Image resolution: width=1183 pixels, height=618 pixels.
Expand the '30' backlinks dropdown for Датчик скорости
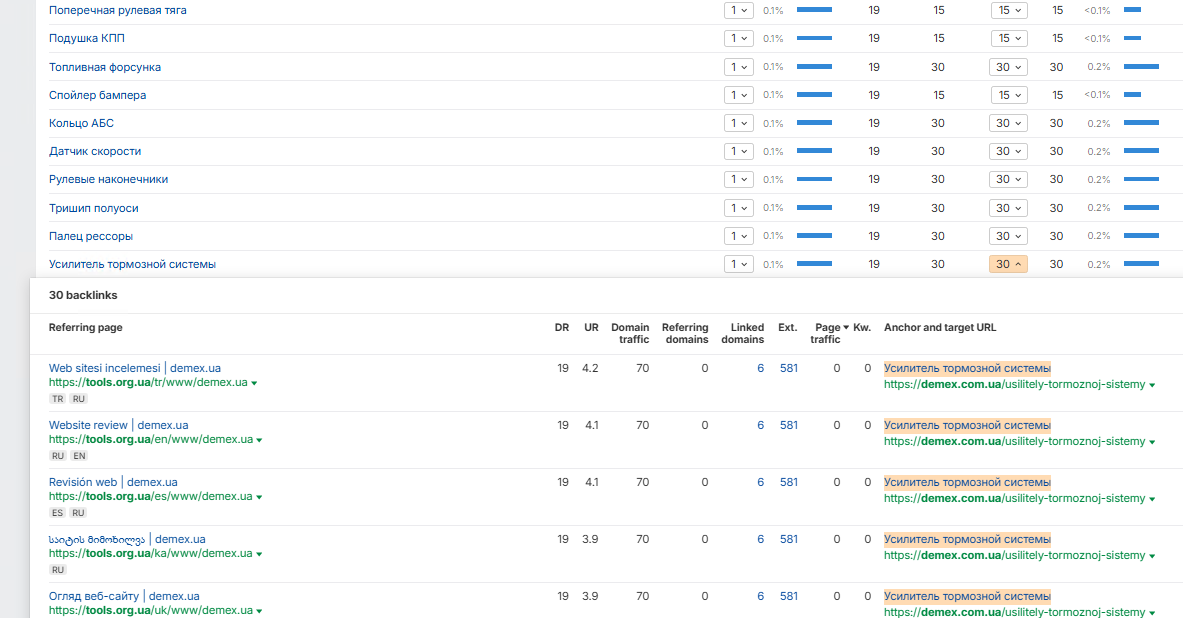tap(1009, 151)
